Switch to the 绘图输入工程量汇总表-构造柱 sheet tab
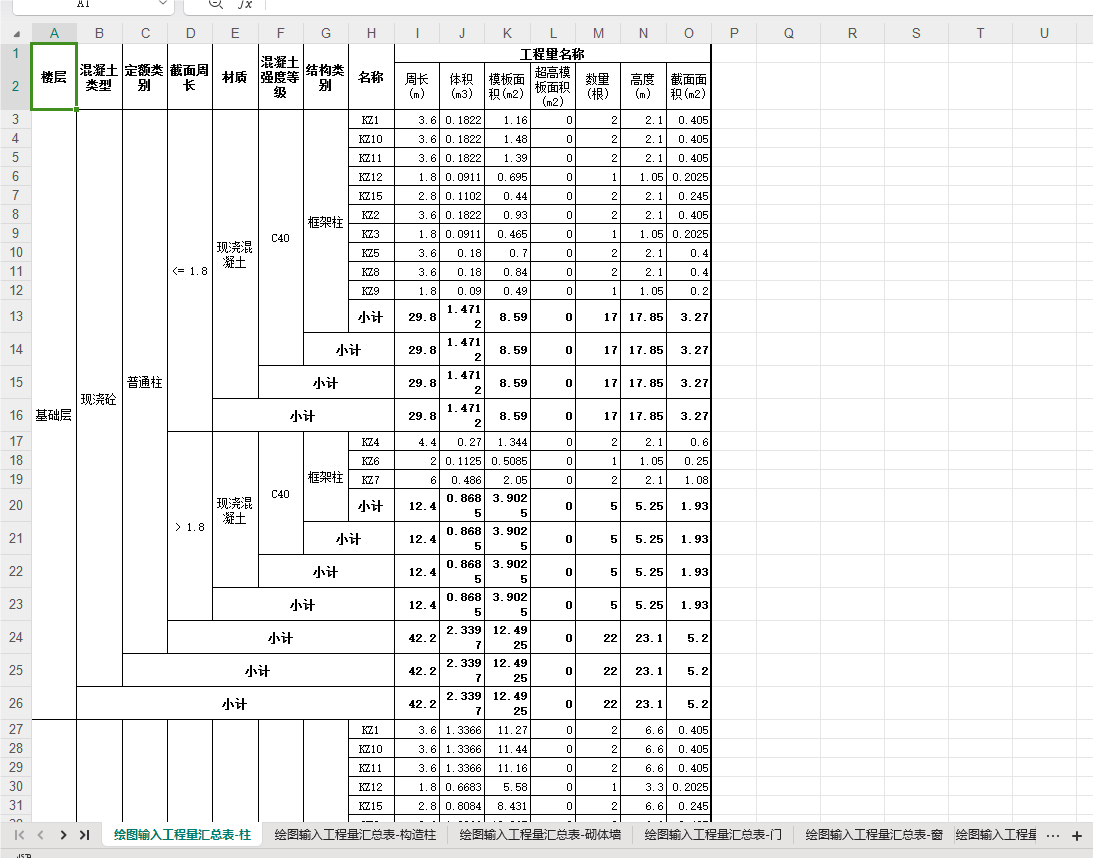Screen dimensions: 1093x858 tap(356, 834)
